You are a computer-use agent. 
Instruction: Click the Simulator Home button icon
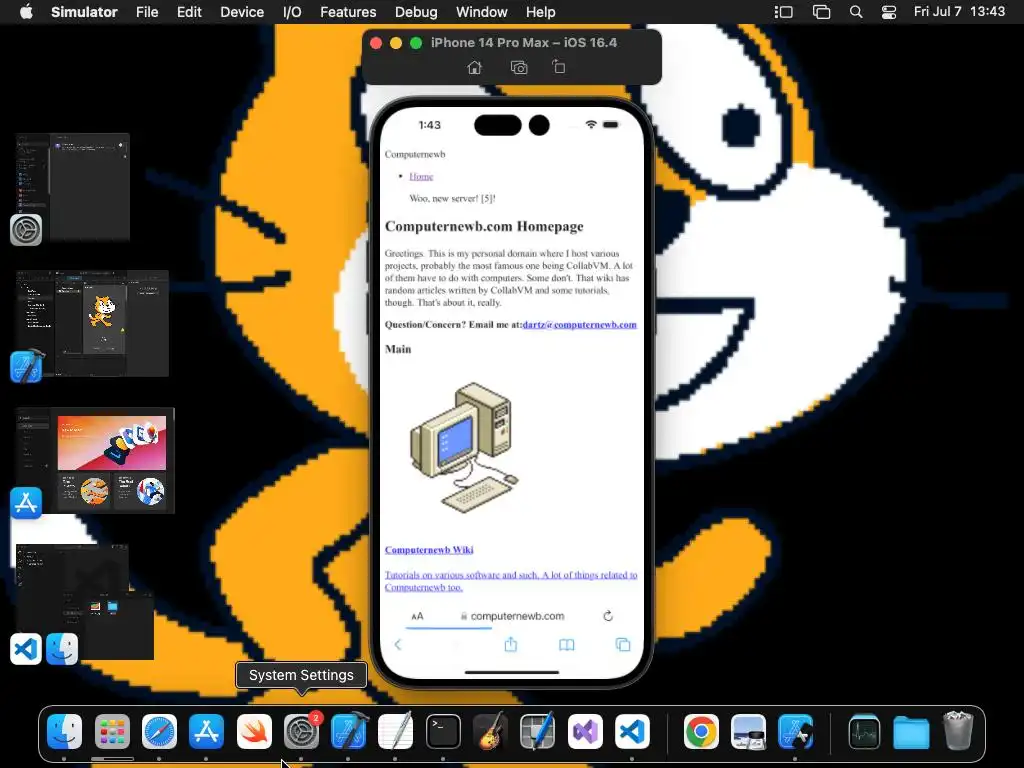pyautogui.click(x=475, y=67)
